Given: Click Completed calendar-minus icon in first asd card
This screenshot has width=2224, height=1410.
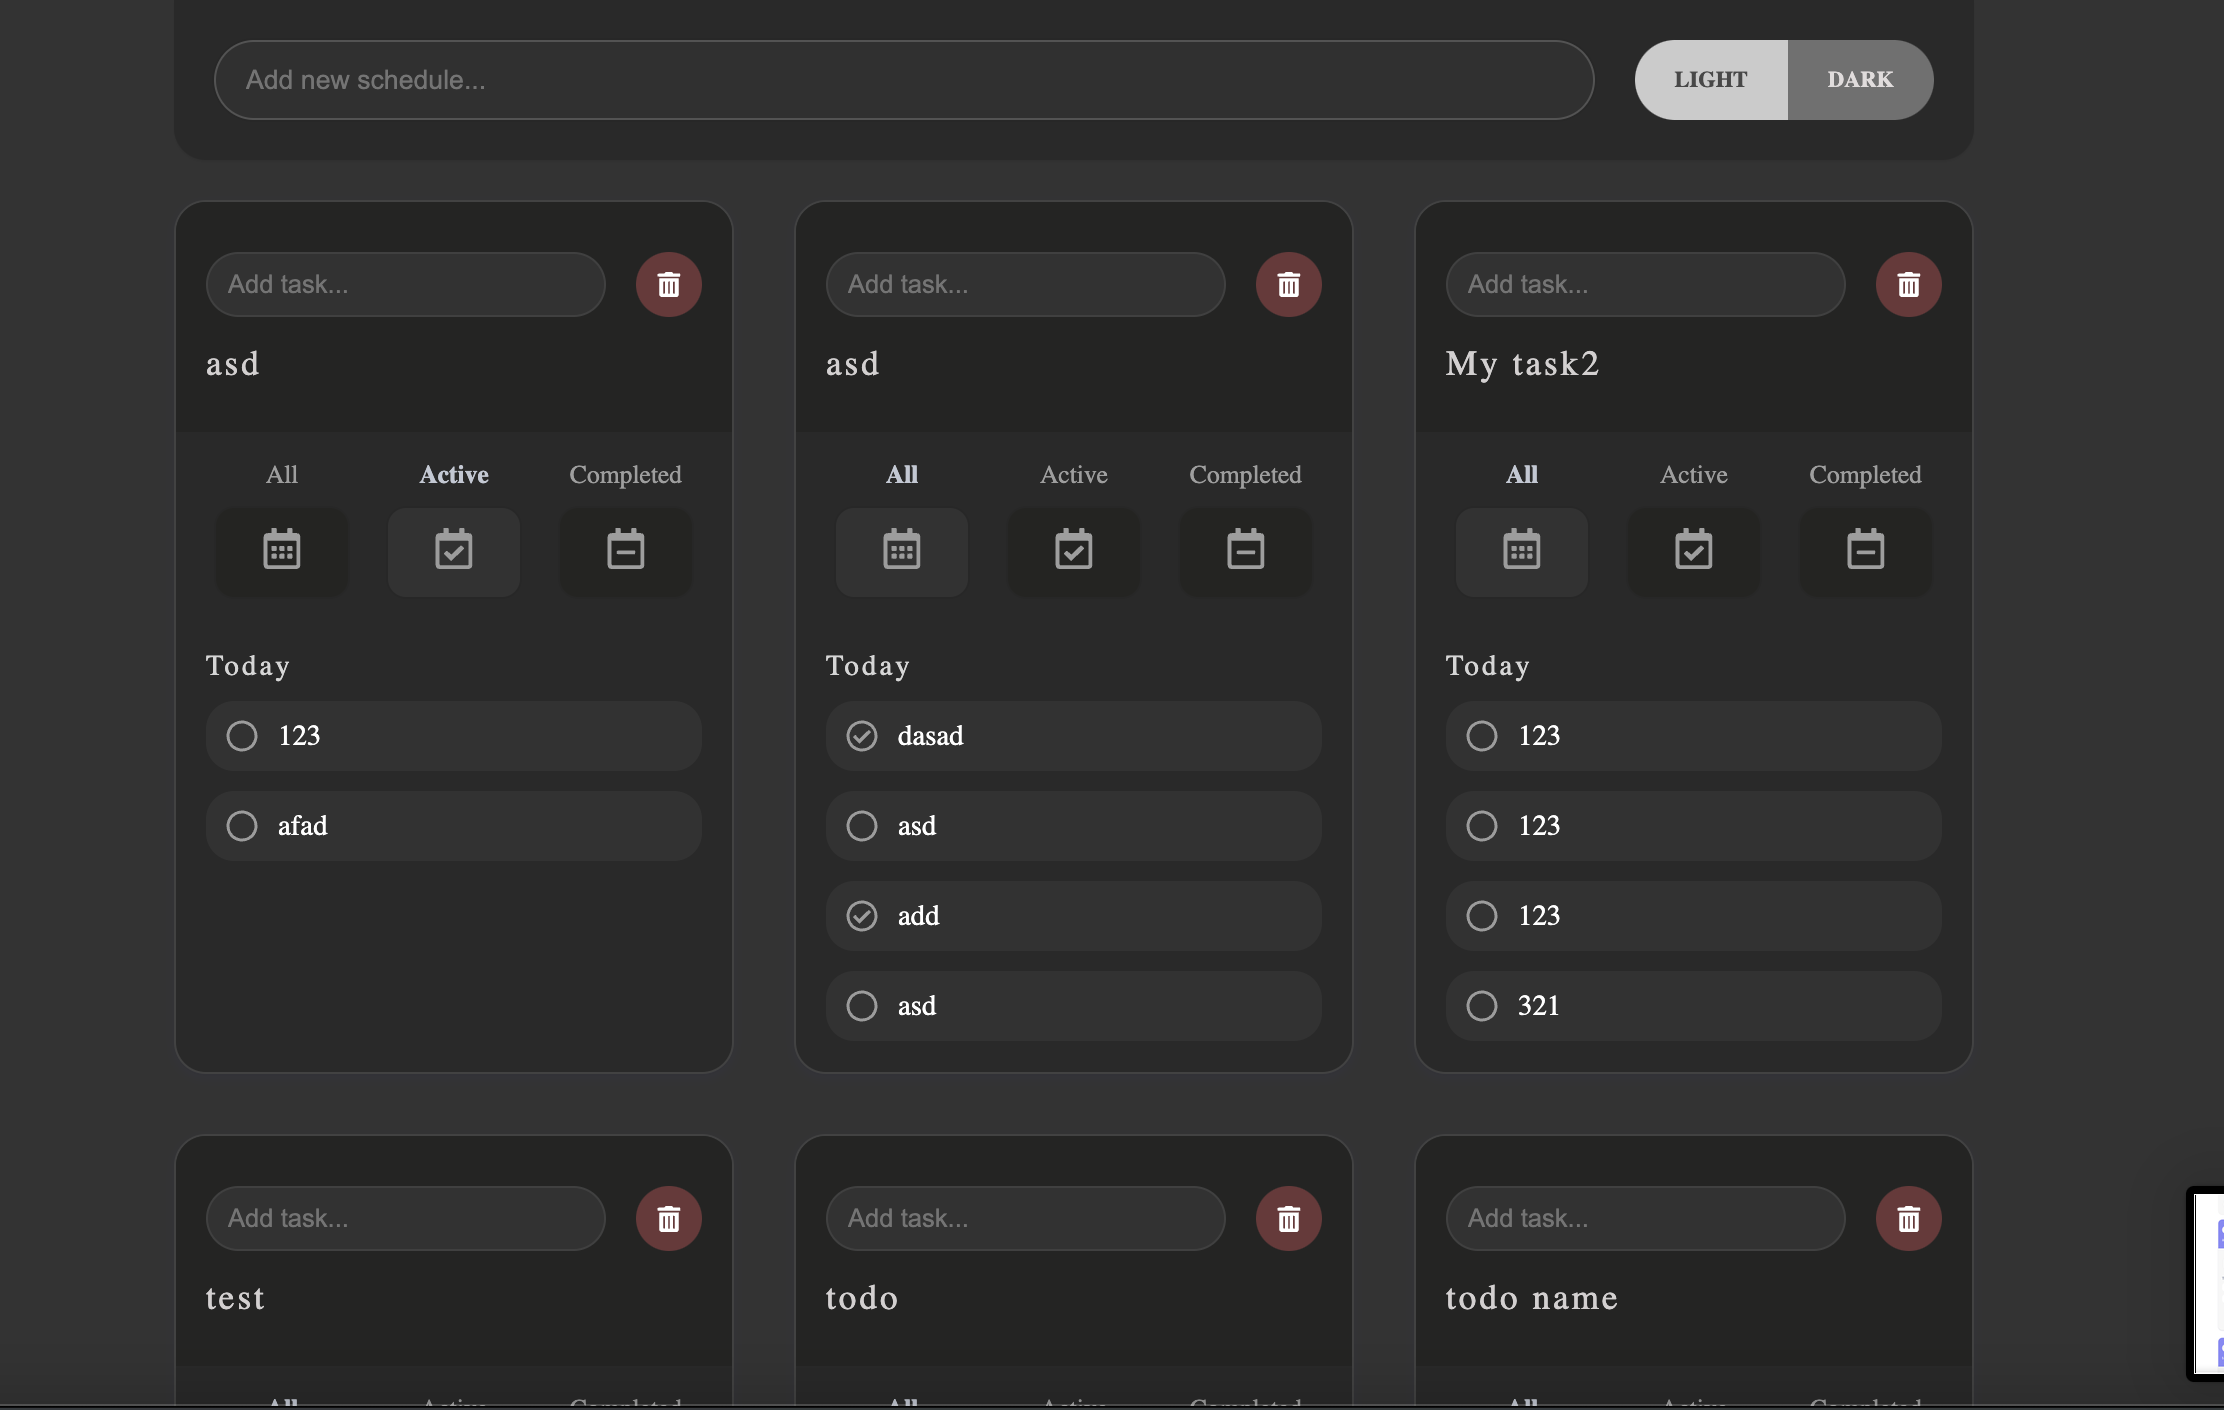Looking at the screenshot, I should tap(625, 551).
